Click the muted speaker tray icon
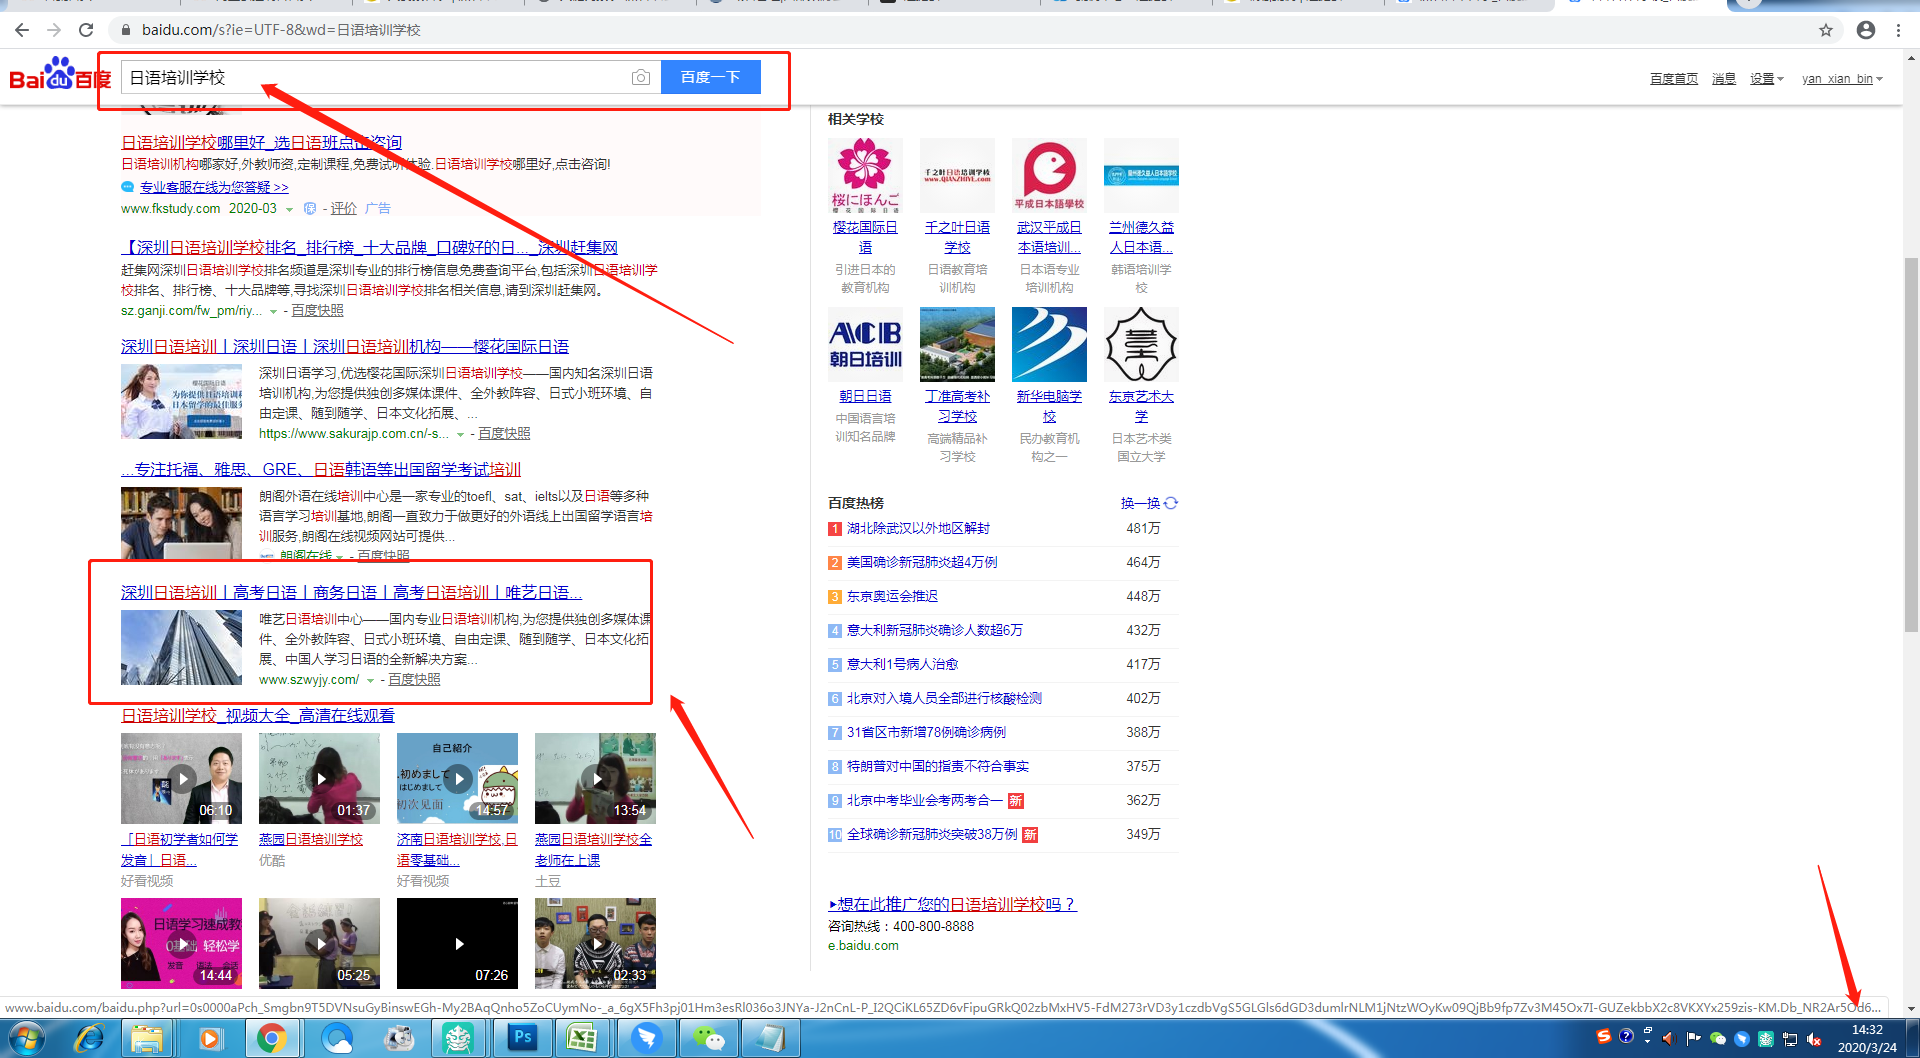 1814,1039
